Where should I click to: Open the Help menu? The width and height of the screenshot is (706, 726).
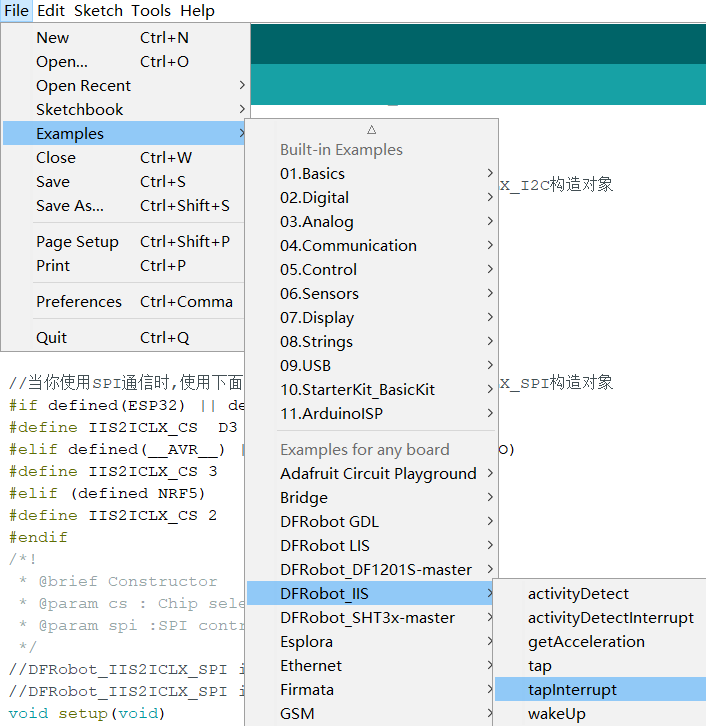(197, 11)
